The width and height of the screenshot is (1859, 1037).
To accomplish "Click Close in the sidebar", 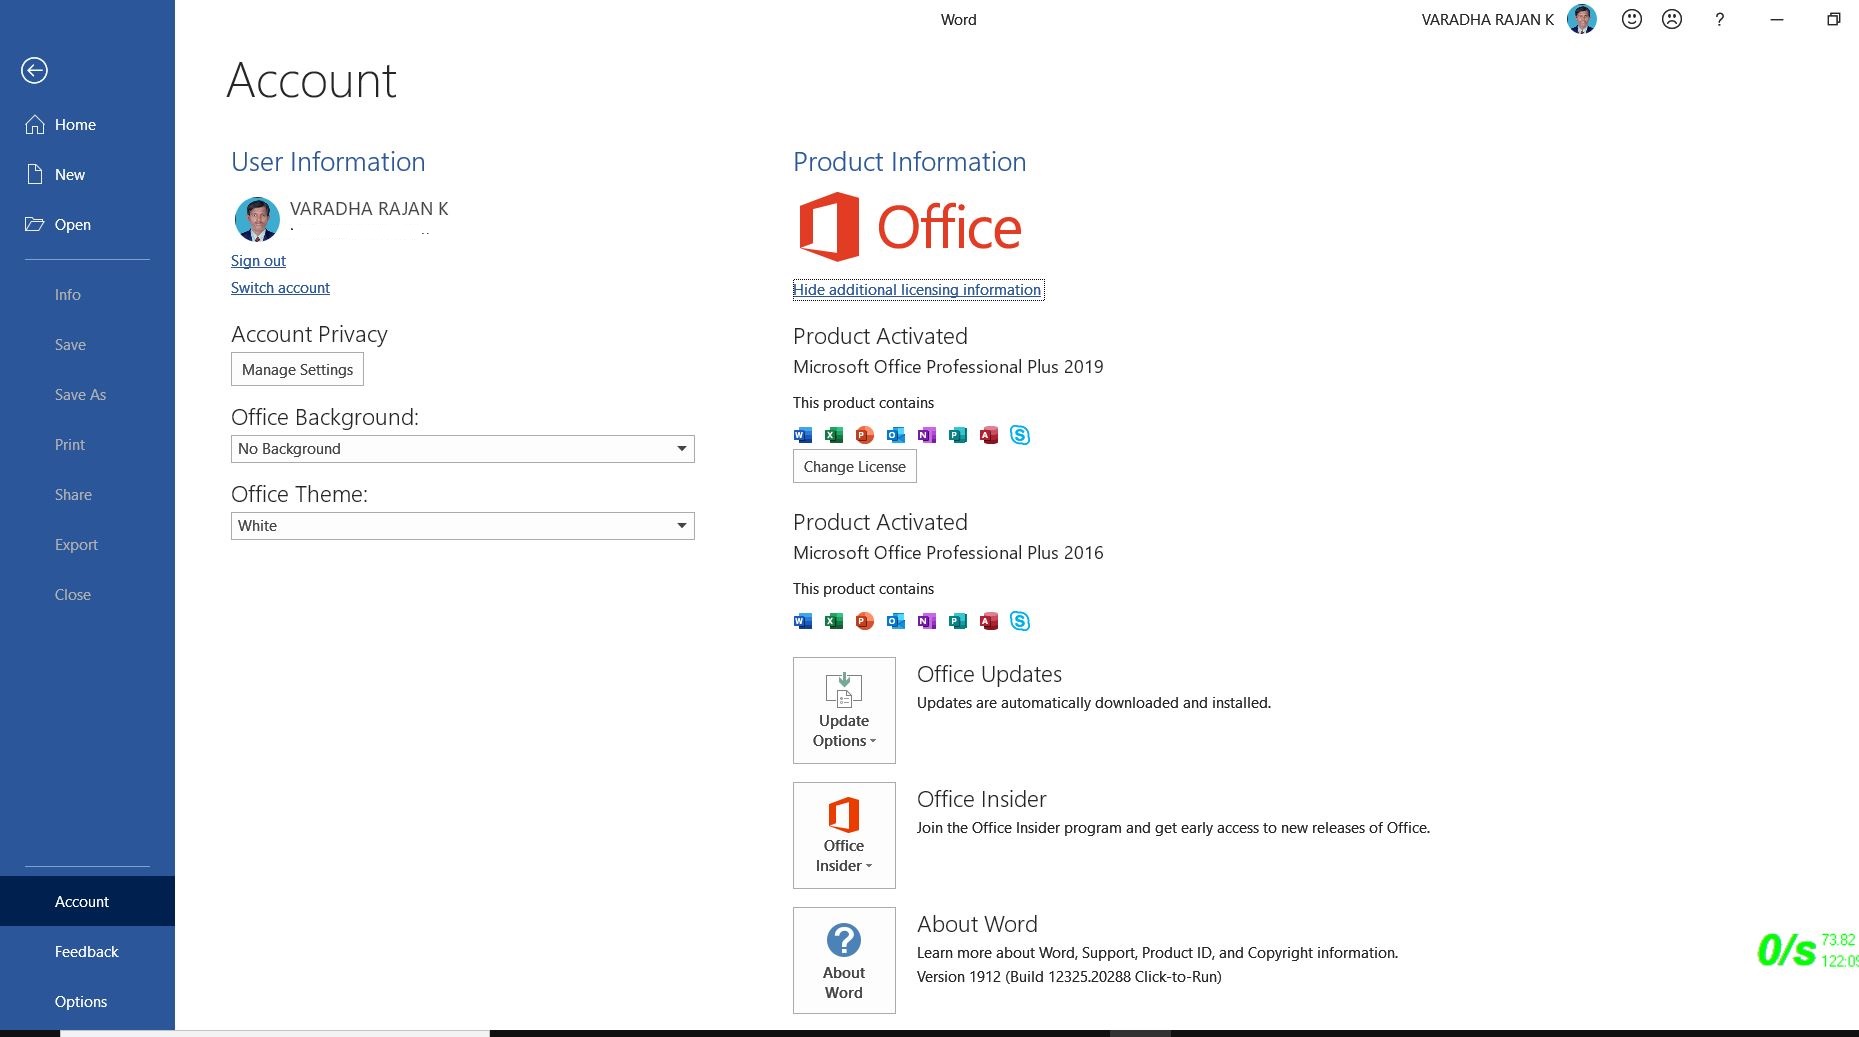I will point(87,595).
